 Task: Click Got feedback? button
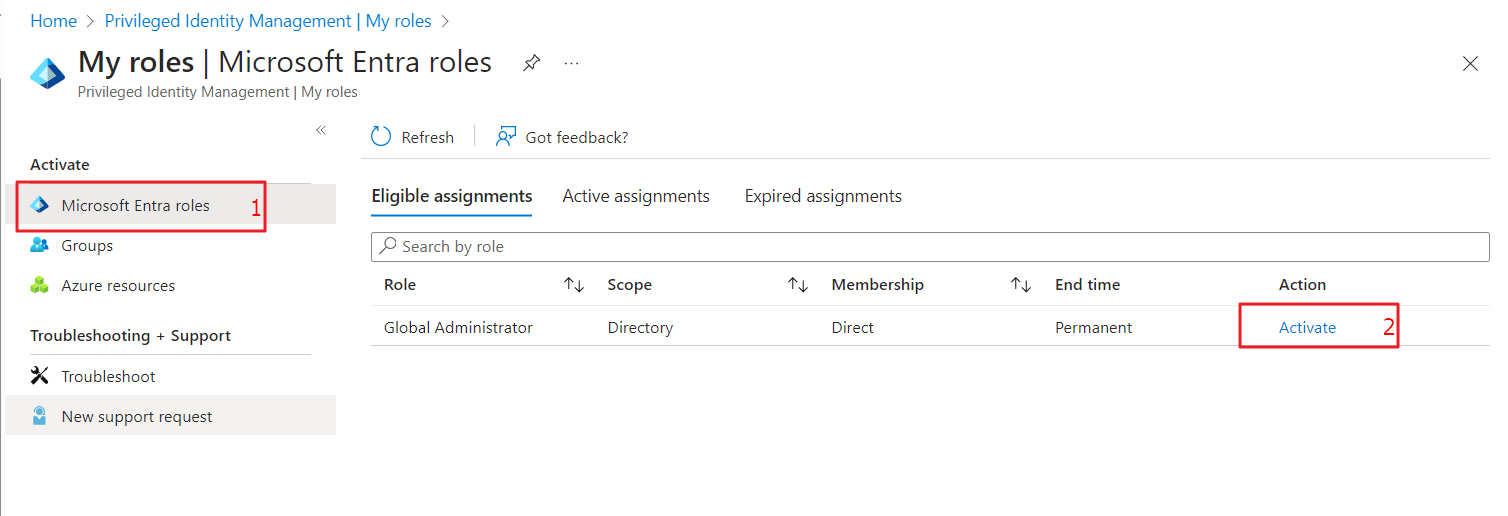coord(562,137)
